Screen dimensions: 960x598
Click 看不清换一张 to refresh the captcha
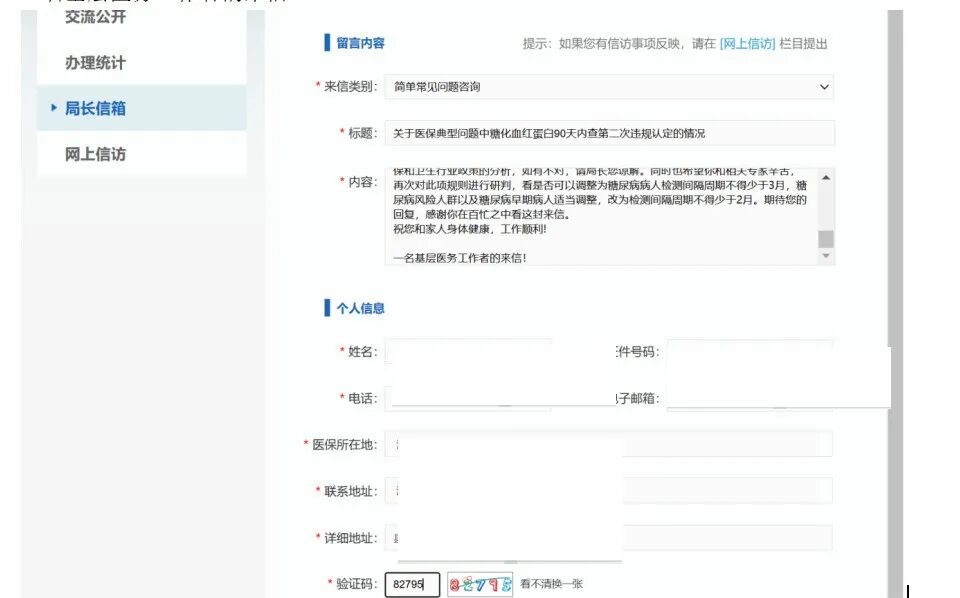click(x=553, y=584)
